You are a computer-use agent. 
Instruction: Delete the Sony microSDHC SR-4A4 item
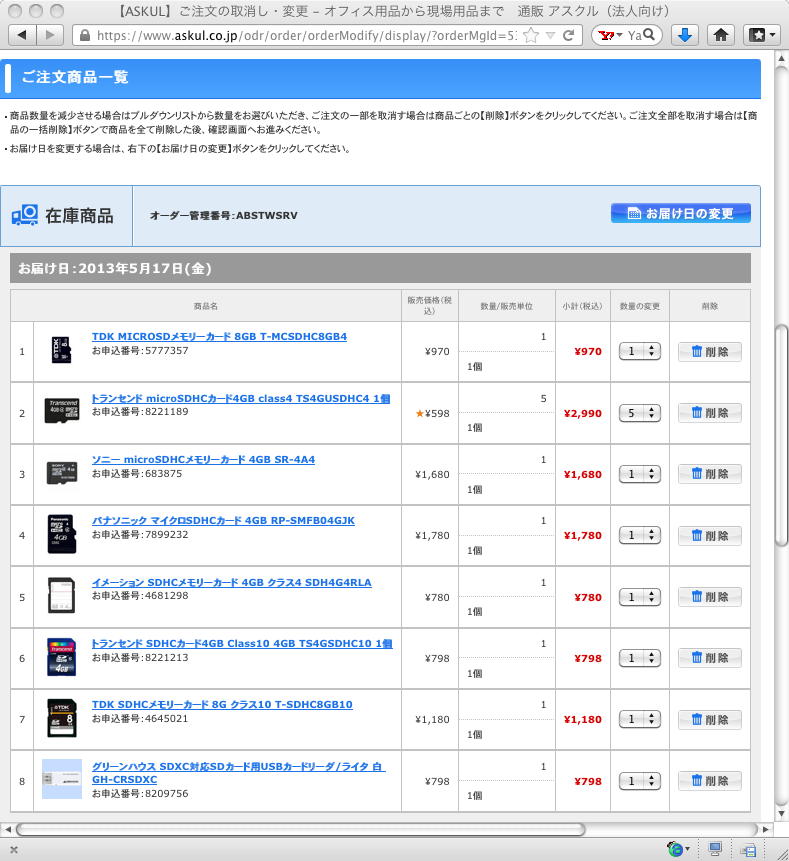(x=710, y=474)
